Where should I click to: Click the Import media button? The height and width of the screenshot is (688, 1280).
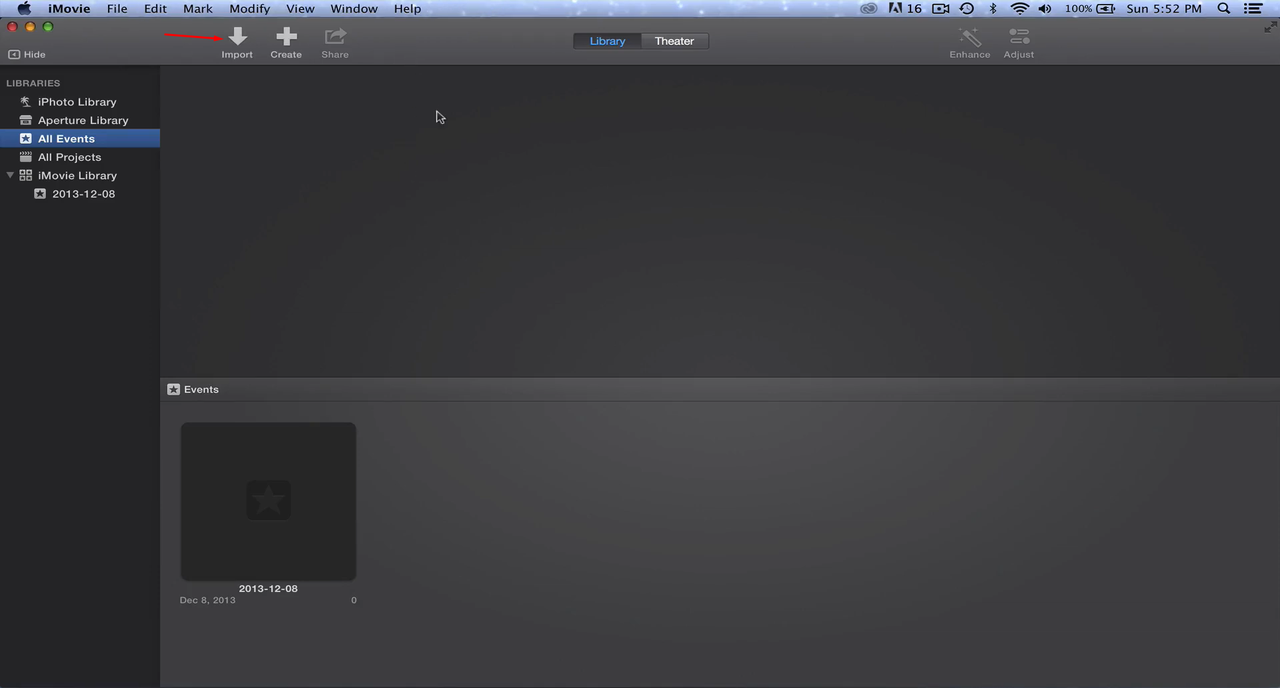click(237, 42)
